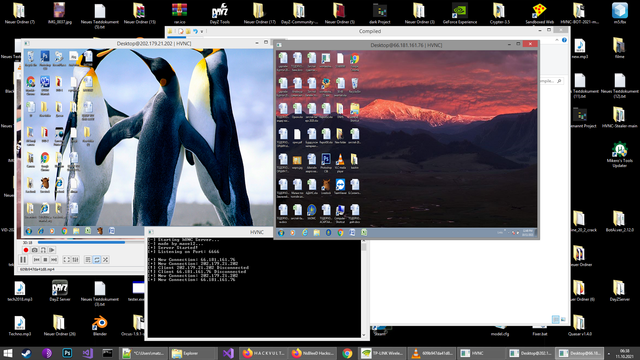Open the DayZ Tools desktop shortcut
This screenshot has width=640, height=360.
click(x=220, y=13)
